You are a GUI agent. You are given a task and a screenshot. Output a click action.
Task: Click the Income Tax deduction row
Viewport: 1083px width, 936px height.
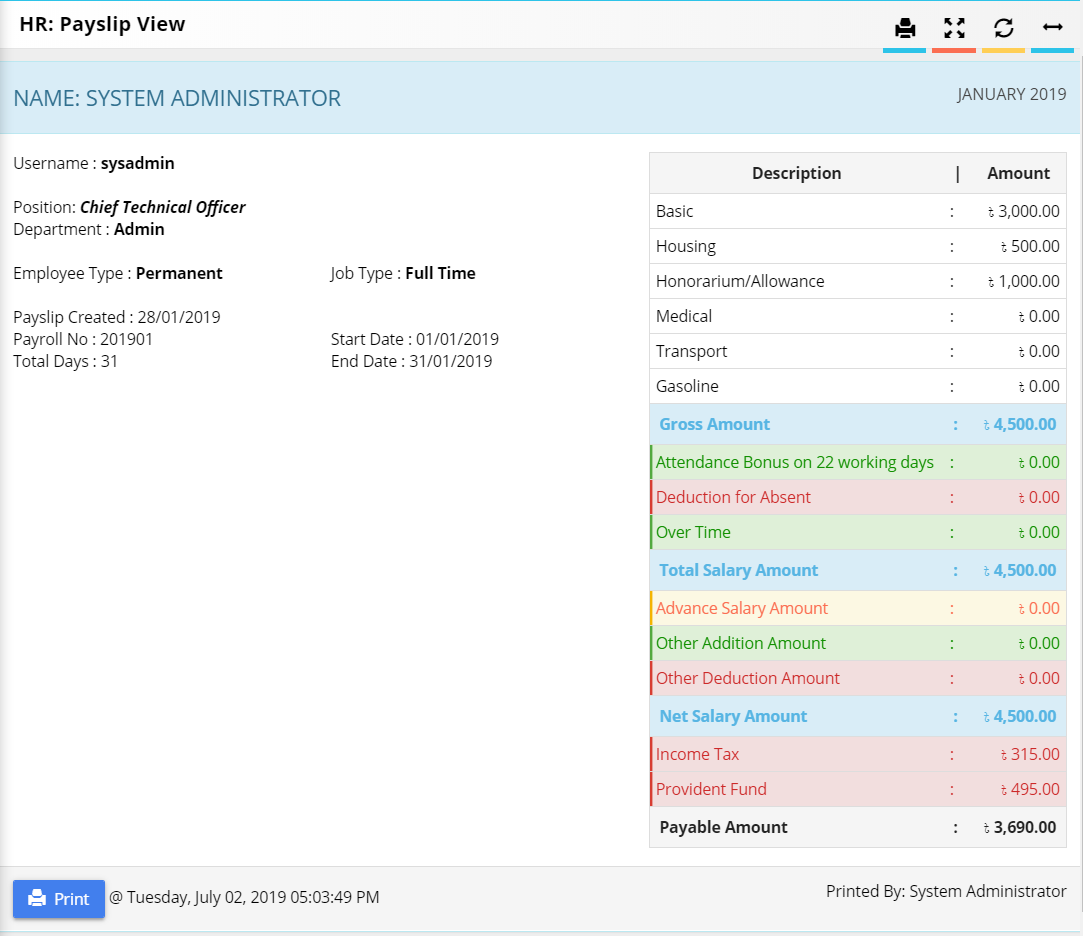(858, 754)
